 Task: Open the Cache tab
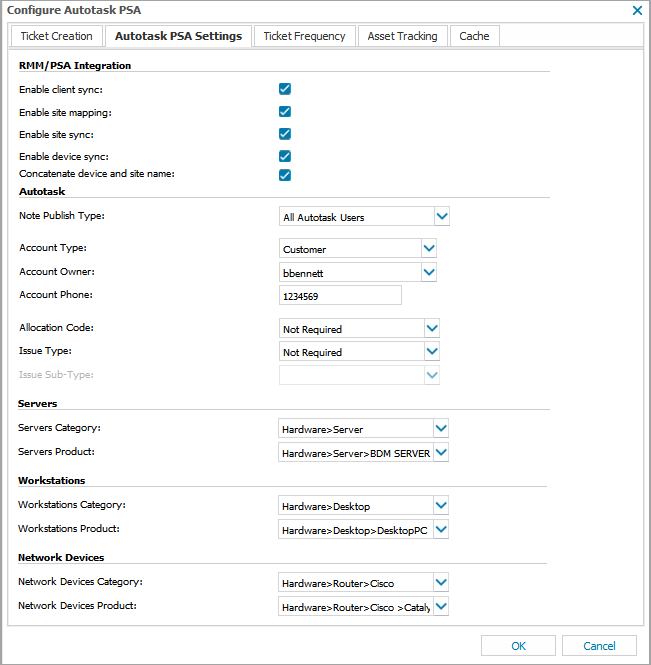tap(474, 36)
